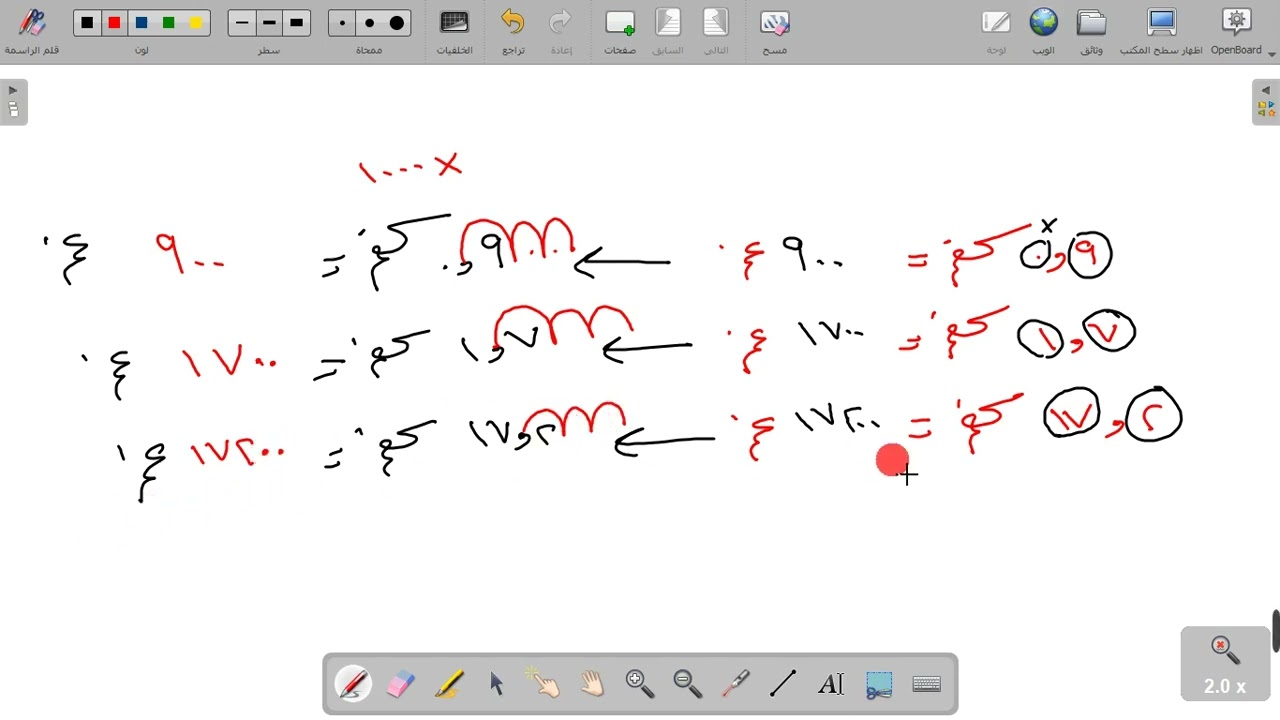Viewport: 1280px width, 720px height.
Task: Activate the arrow selector tool
Action: pos(497,684)
